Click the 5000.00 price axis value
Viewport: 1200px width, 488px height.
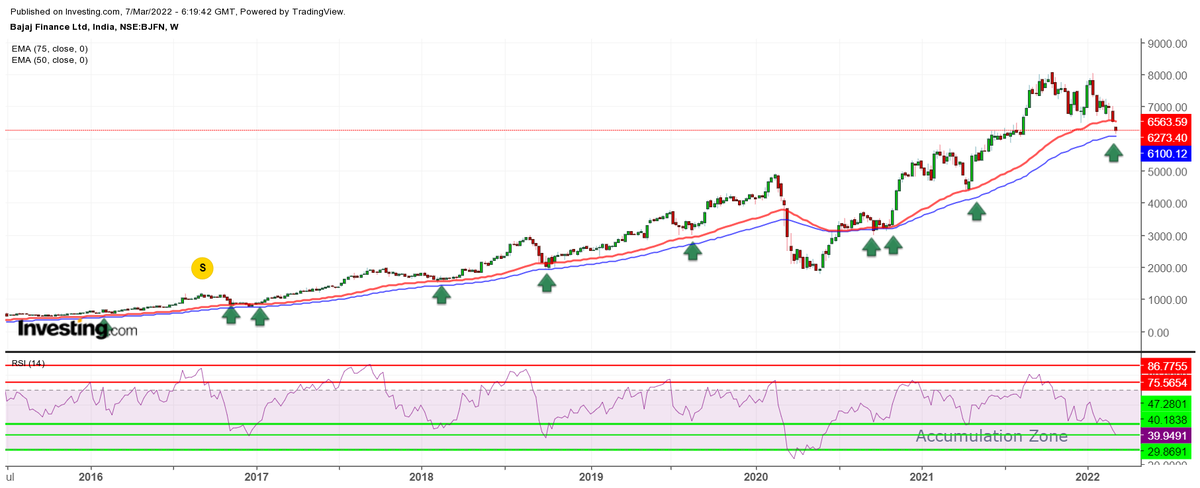point(1168,172)
